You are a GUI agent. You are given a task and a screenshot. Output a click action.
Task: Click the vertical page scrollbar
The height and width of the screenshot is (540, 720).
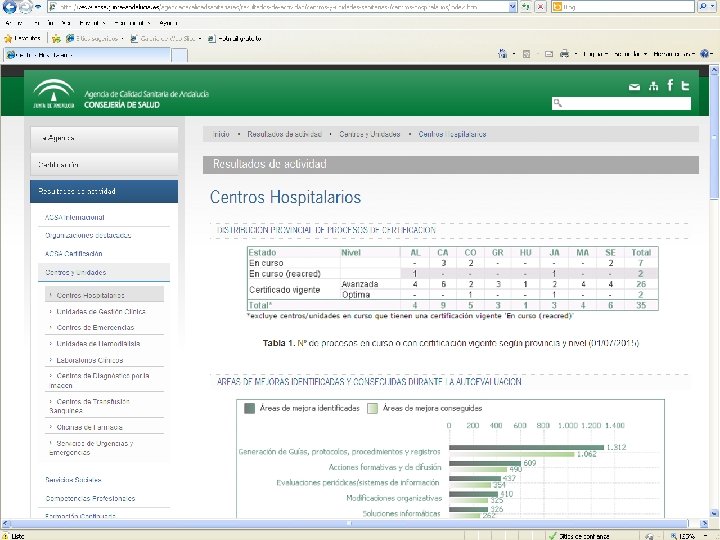tap(713, 300)
